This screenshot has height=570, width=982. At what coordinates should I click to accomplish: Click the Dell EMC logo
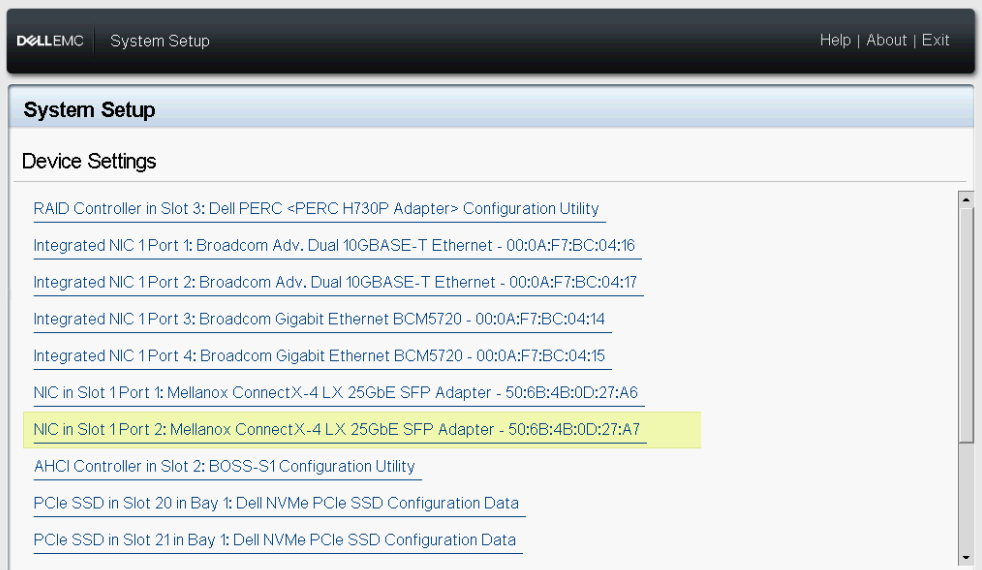pos(50,41)
